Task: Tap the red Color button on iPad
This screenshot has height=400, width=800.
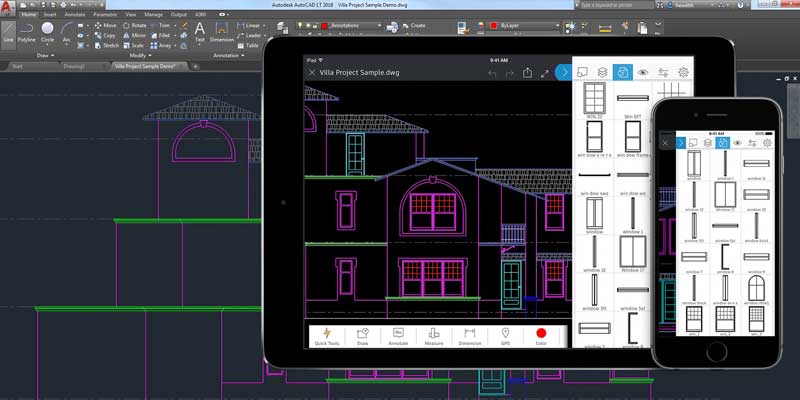Action: point(541,337)
